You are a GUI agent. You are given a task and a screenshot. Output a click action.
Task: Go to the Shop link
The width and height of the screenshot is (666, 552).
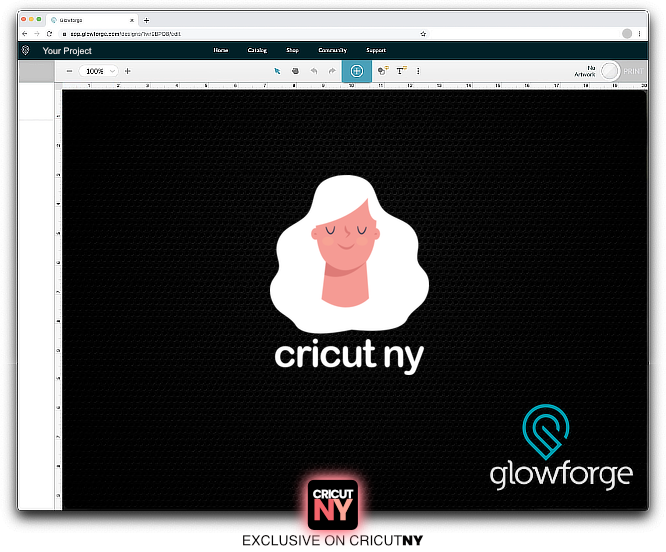pos(292,50)
